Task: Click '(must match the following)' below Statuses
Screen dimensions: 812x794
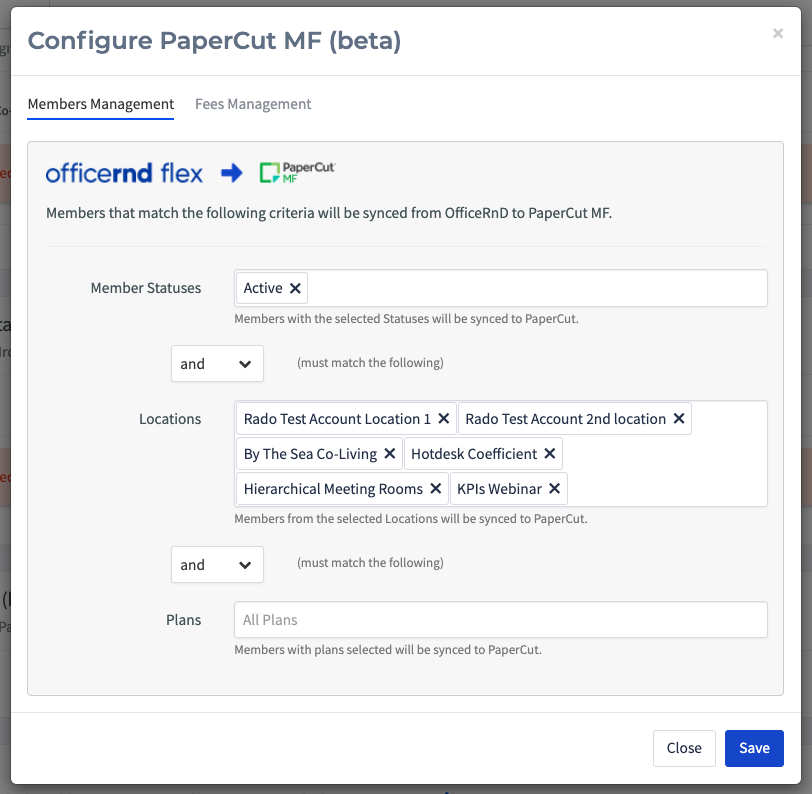Action: point(370,363)
